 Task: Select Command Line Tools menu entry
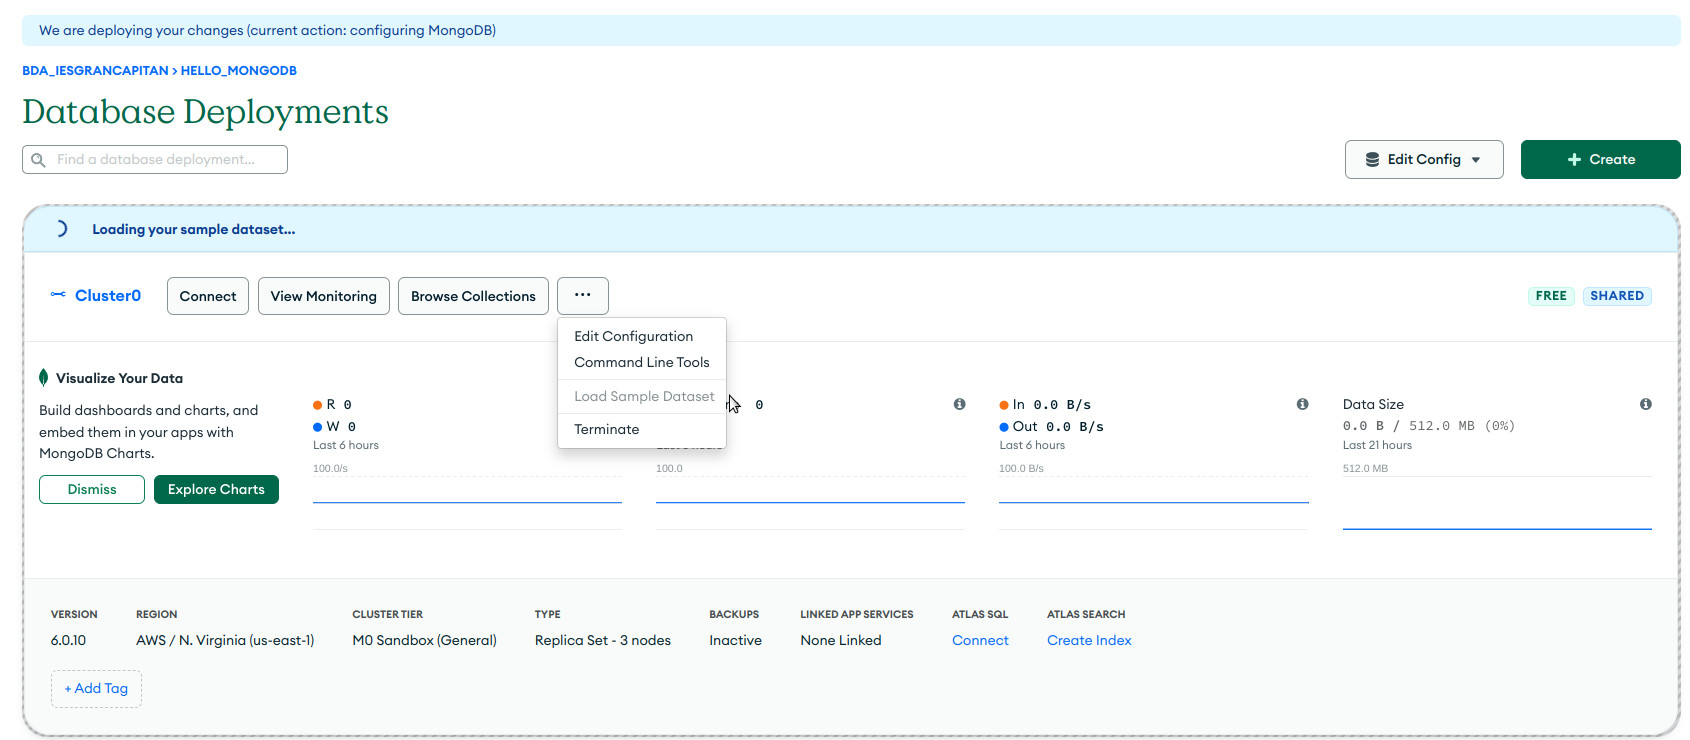641,362
